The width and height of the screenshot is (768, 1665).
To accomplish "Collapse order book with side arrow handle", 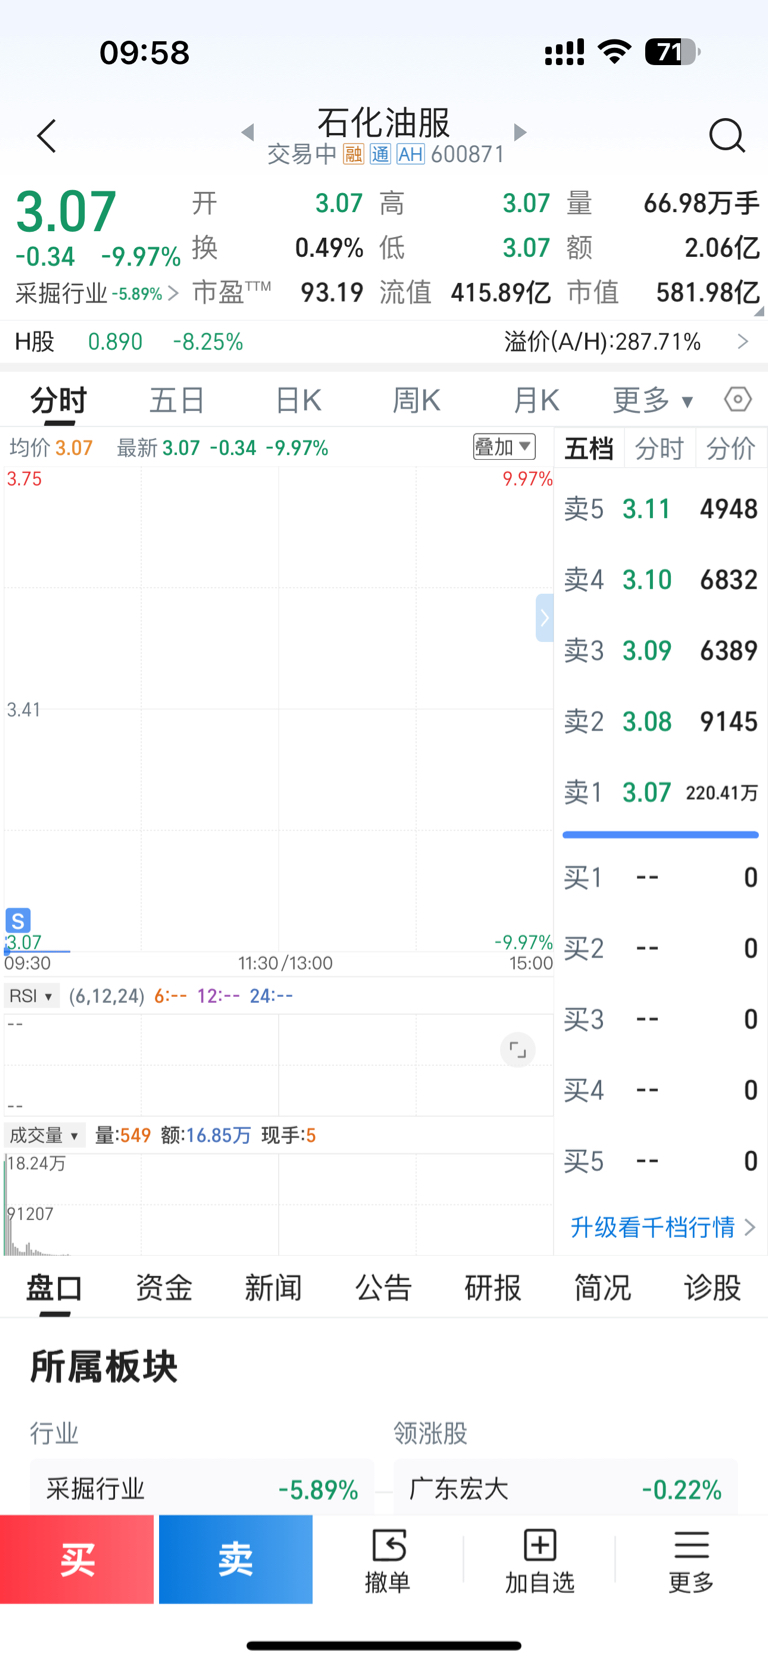I will coord(544,618).
